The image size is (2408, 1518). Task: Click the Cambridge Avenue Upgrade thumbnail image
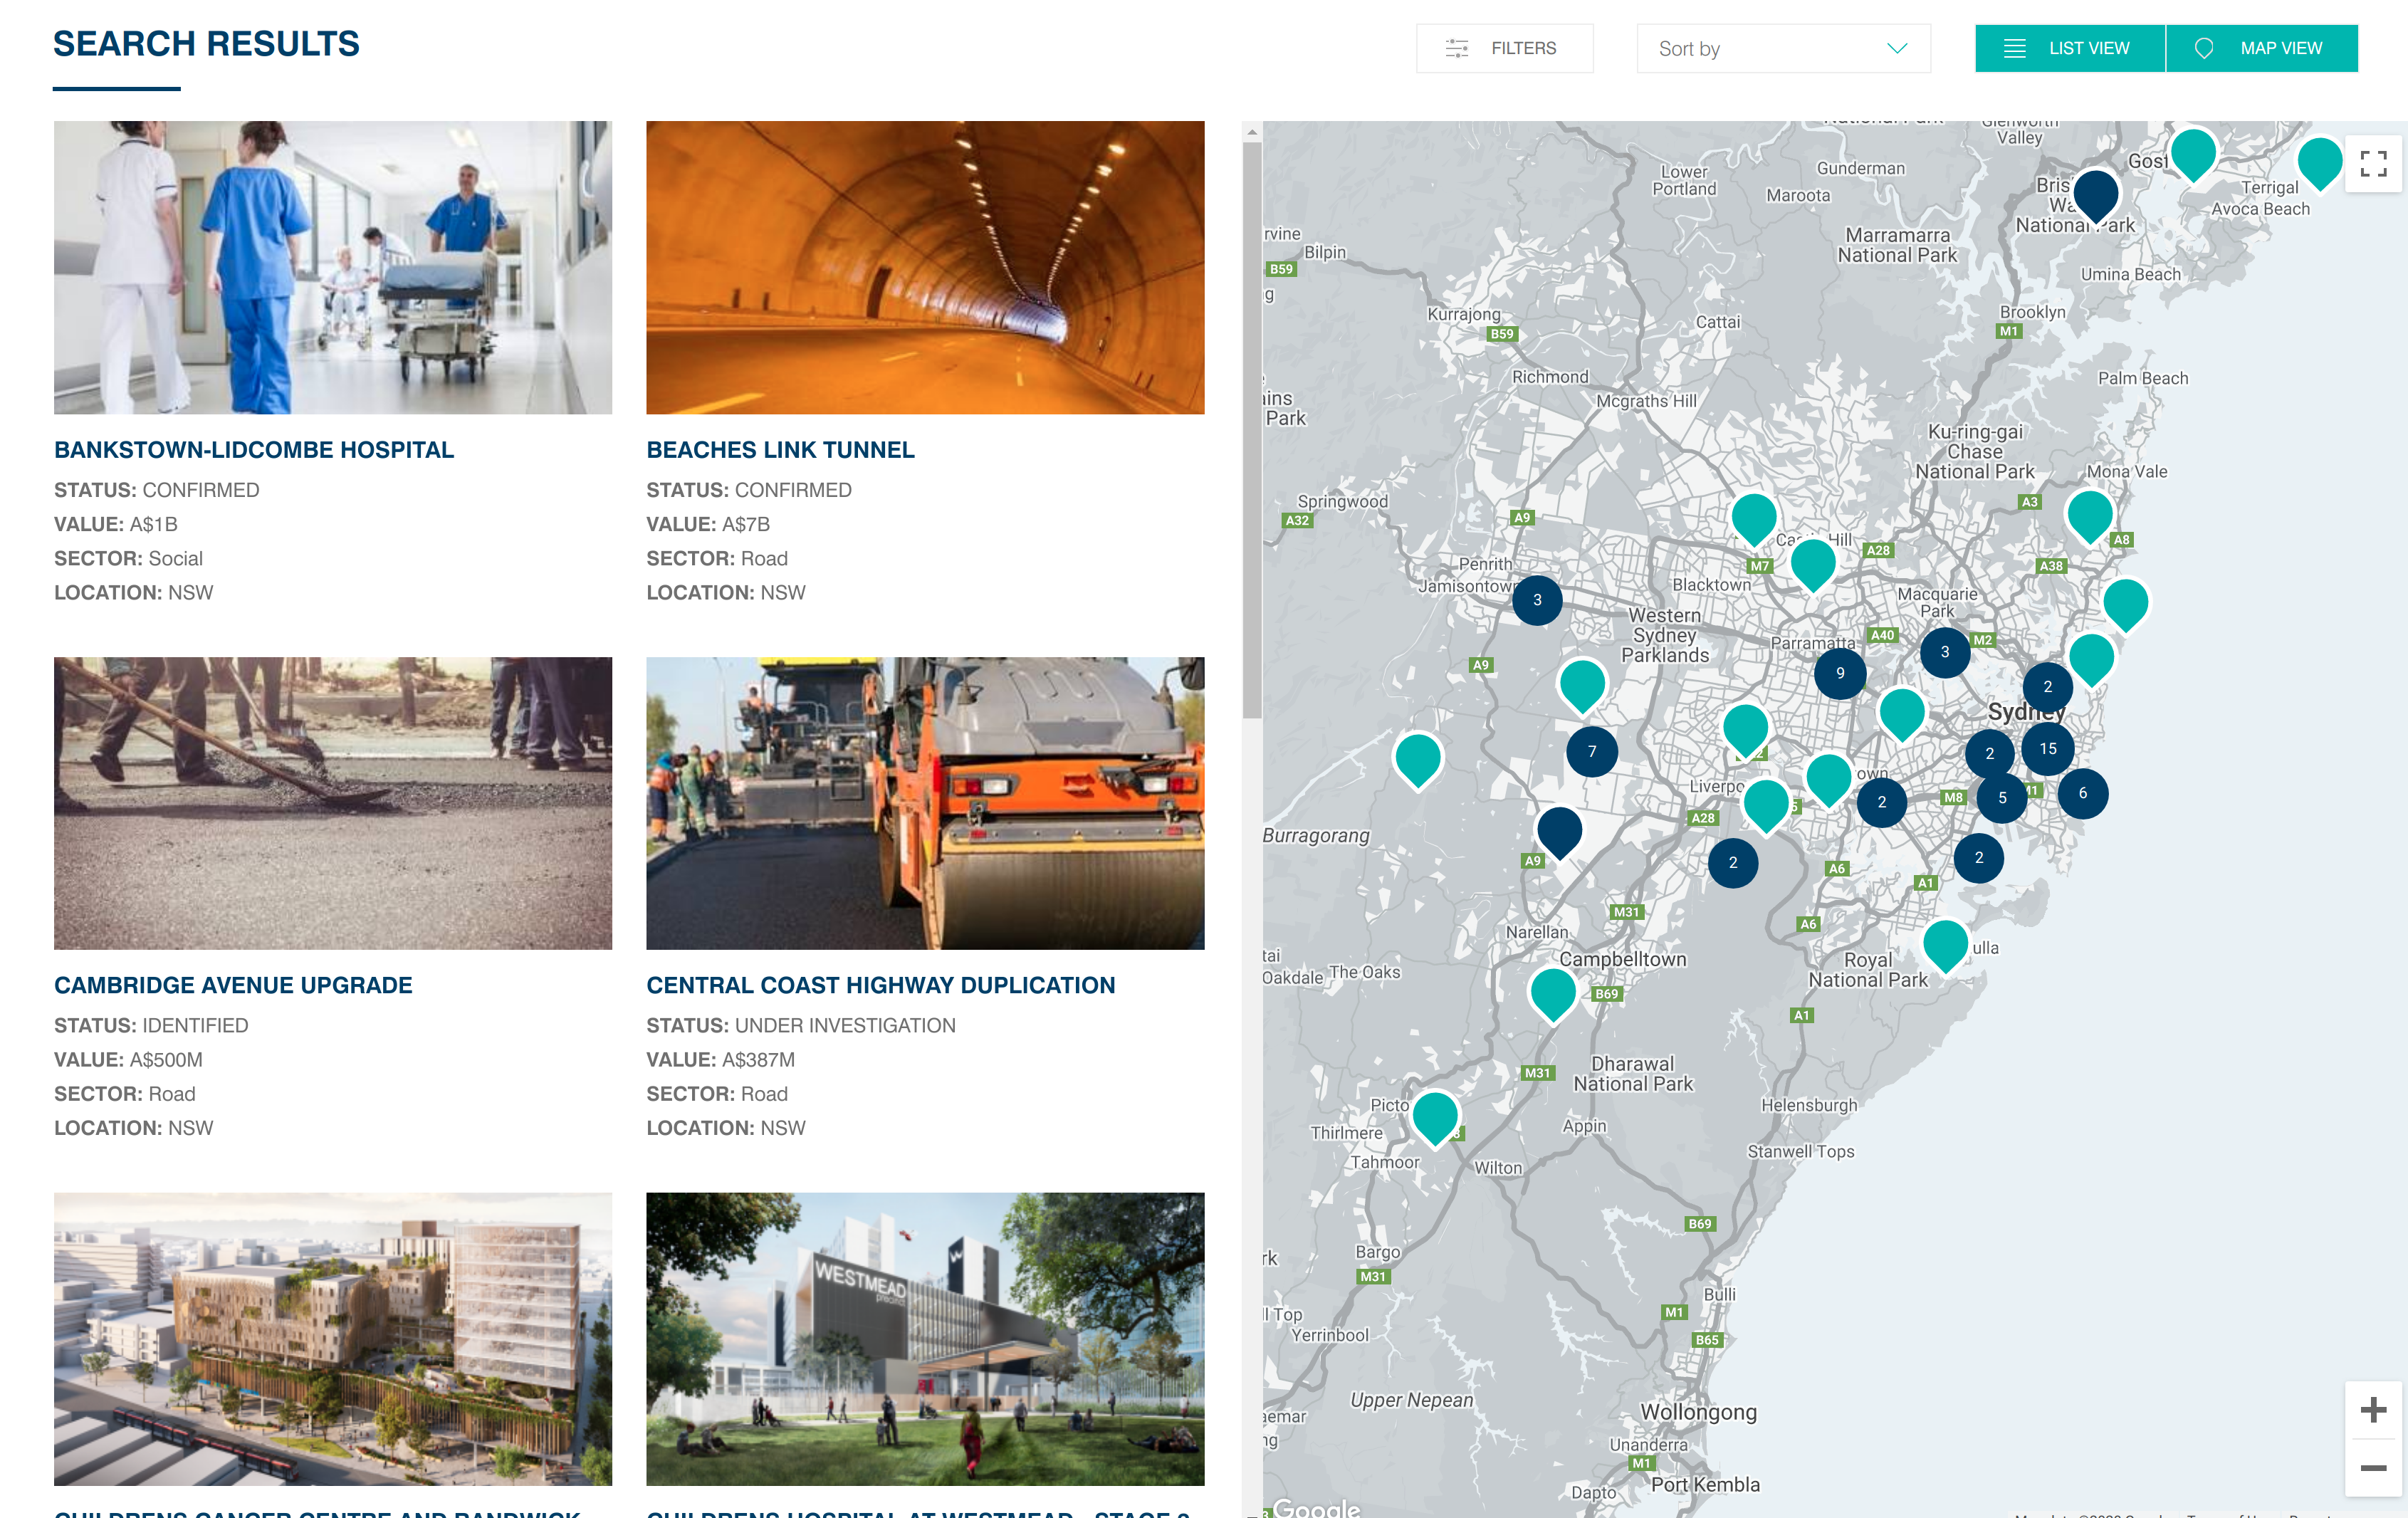[x=333, y=803]
